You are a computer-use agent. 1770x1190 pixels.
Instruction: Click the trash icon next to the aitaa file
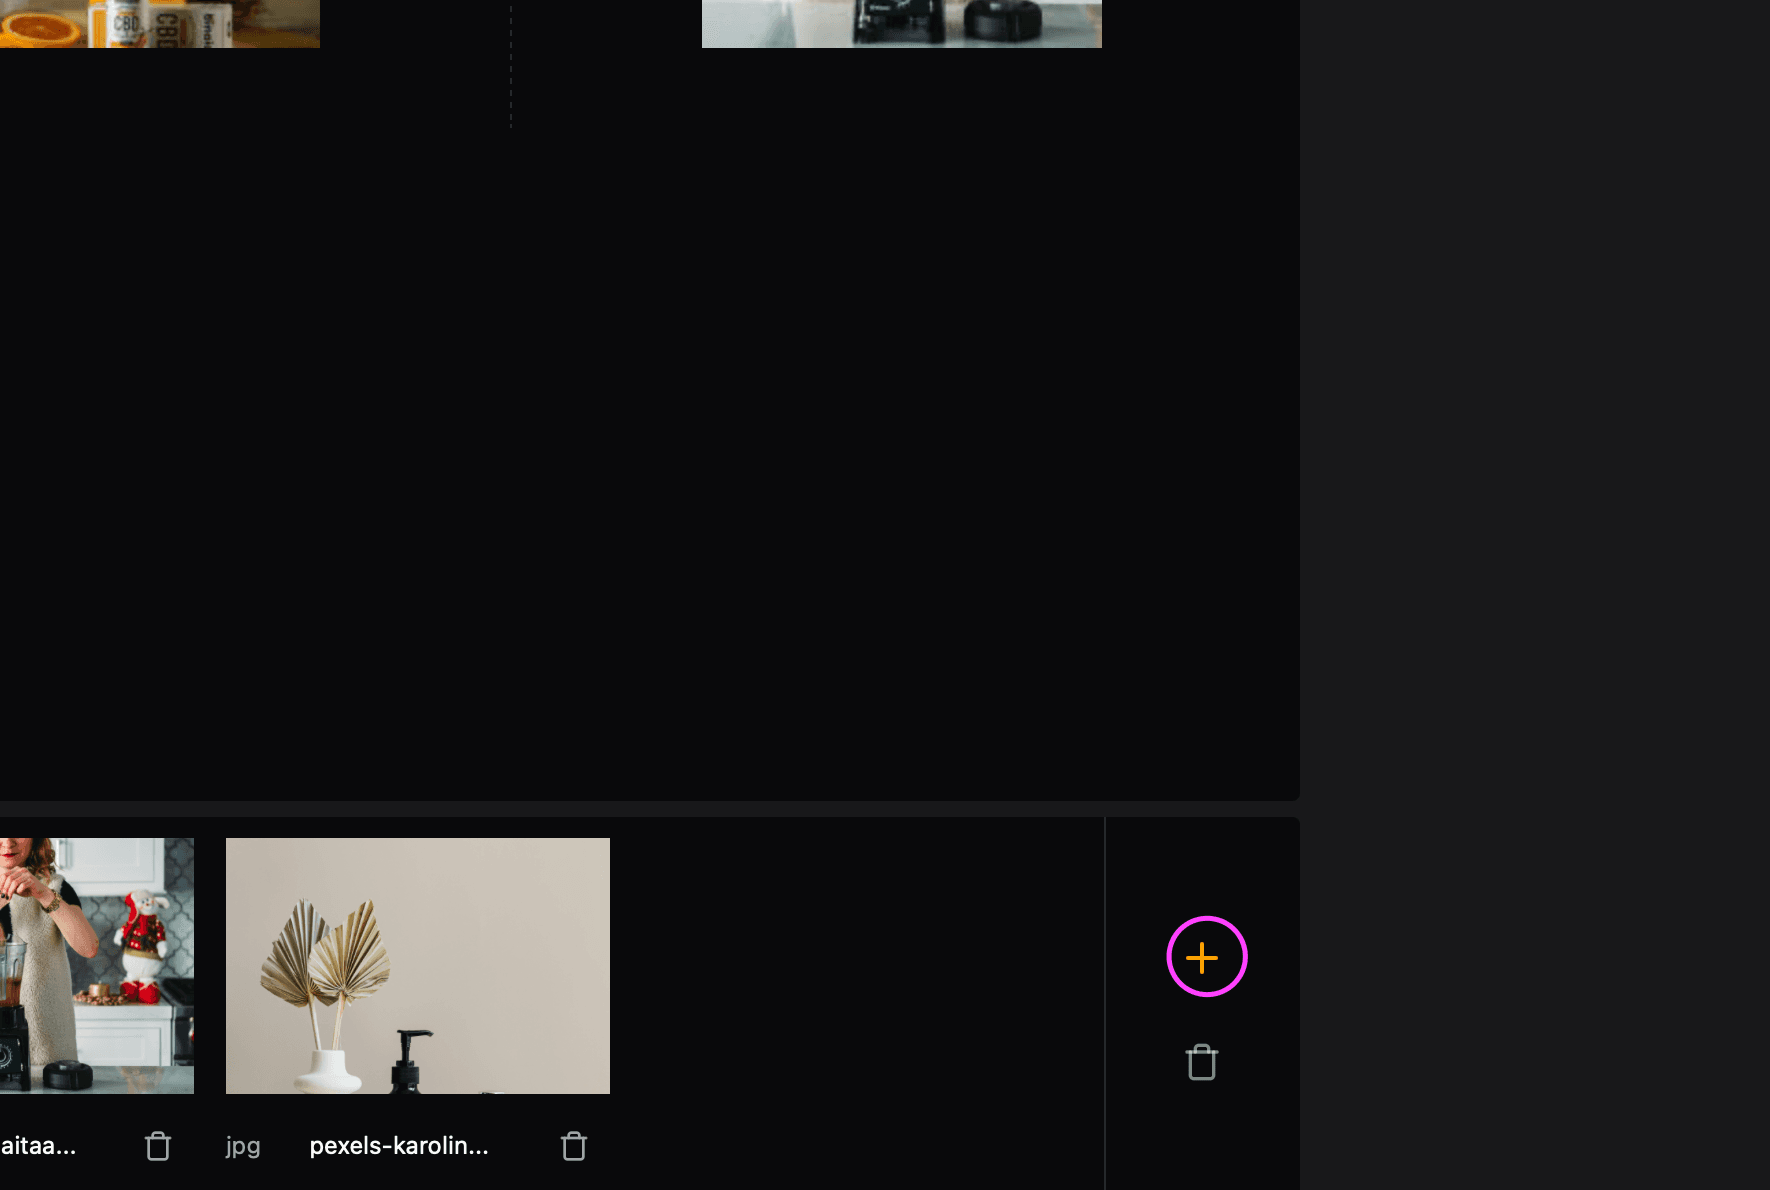click(157, 1146)
